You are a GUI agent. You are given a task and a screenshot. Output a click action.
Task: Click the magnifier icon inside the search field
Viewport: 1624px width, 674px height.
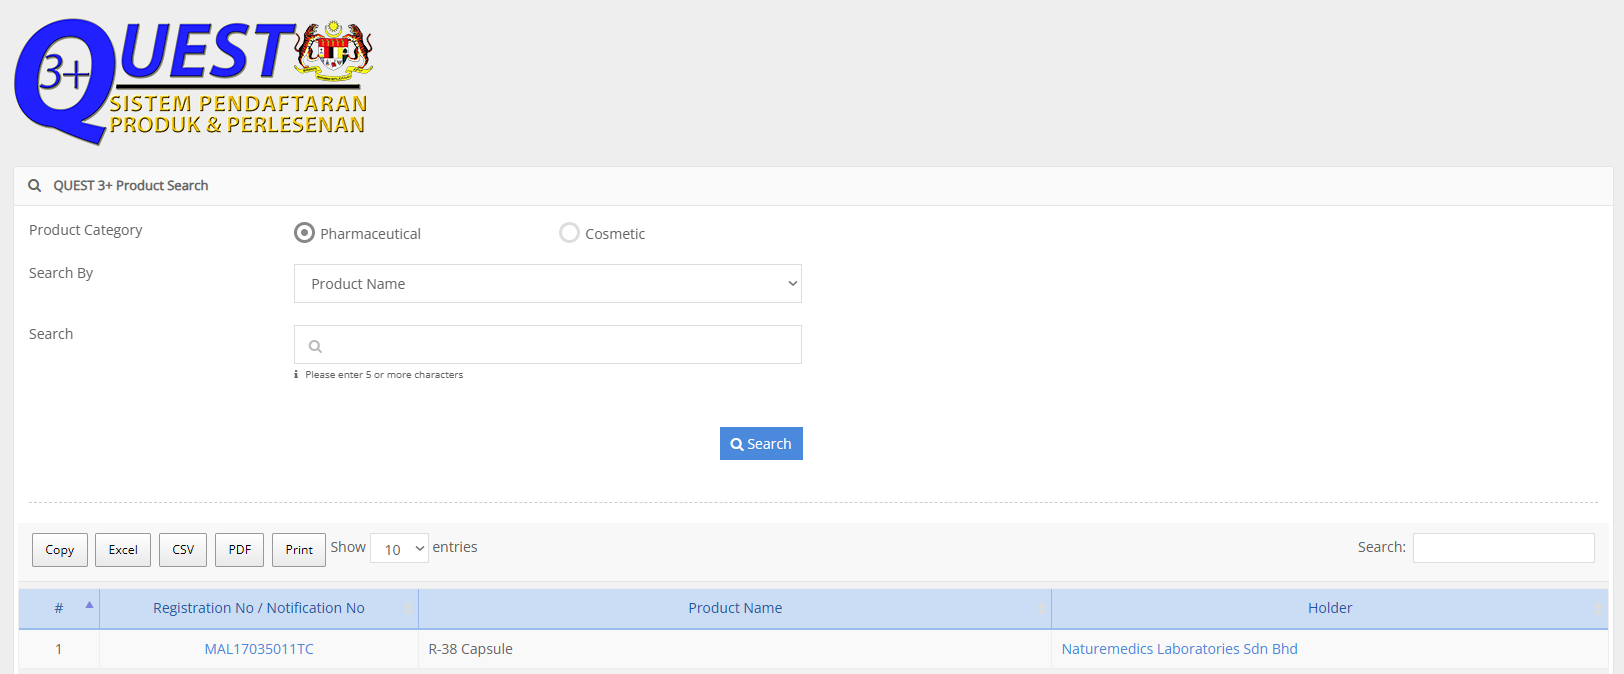[x=315, y=347]
